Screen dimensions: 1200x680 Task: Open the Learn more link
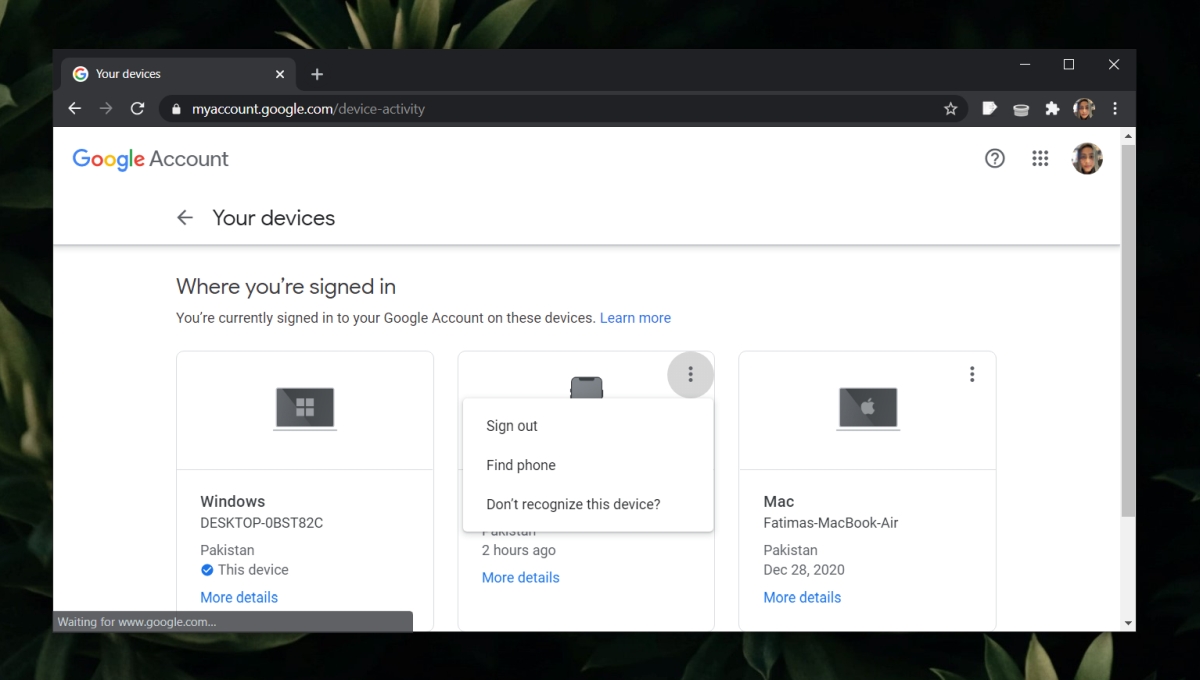tap(635, 318)
